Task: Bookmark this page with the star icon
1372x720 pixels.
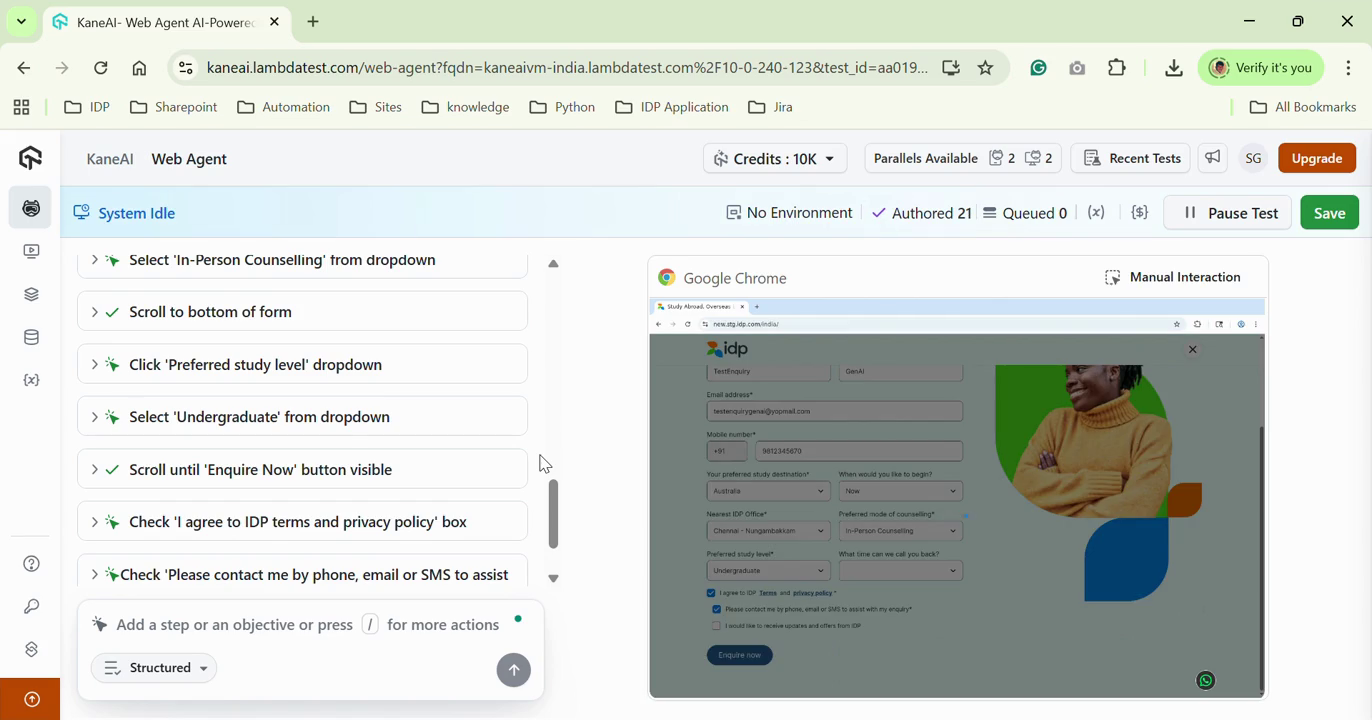Action: pos(986,68)
